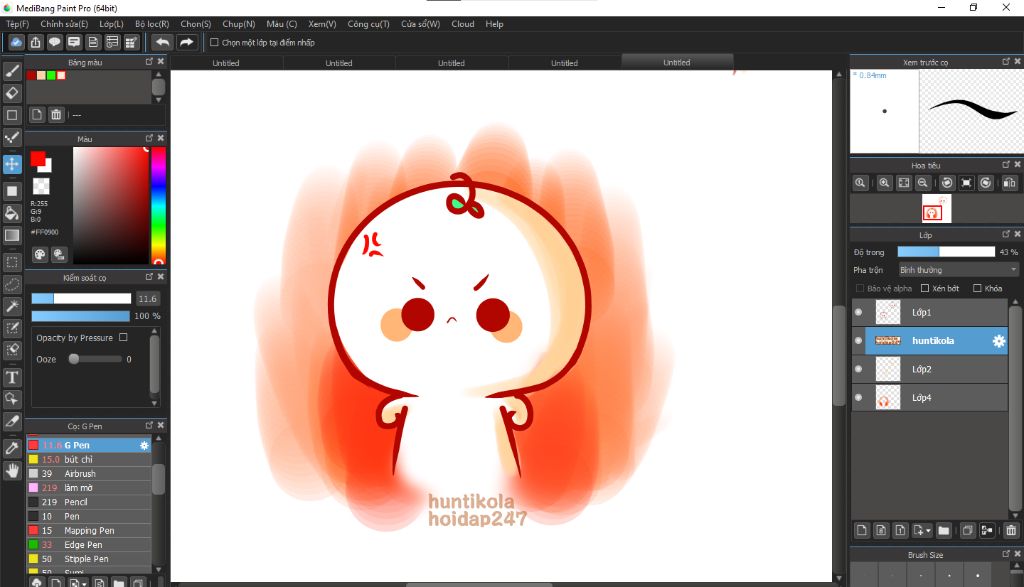The image size is (1024, 587).
Task: Open the Công cụ(T) menu
Action: (x=368, y=24)
